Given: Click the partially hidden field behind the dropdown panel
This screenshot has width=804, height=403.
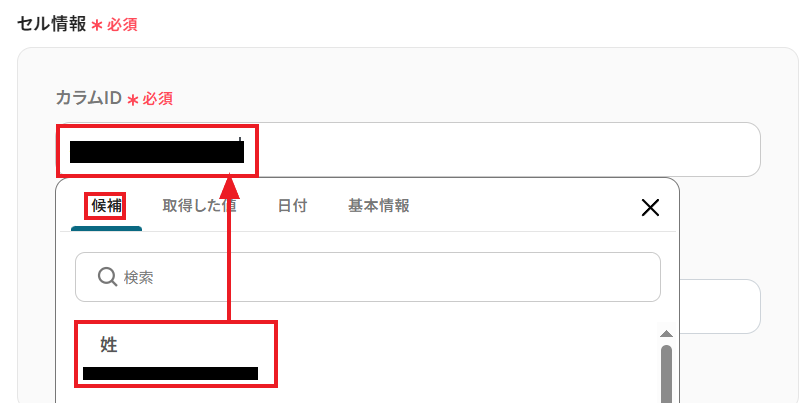Looking at the screenshot, I should (x=720, y=307).
